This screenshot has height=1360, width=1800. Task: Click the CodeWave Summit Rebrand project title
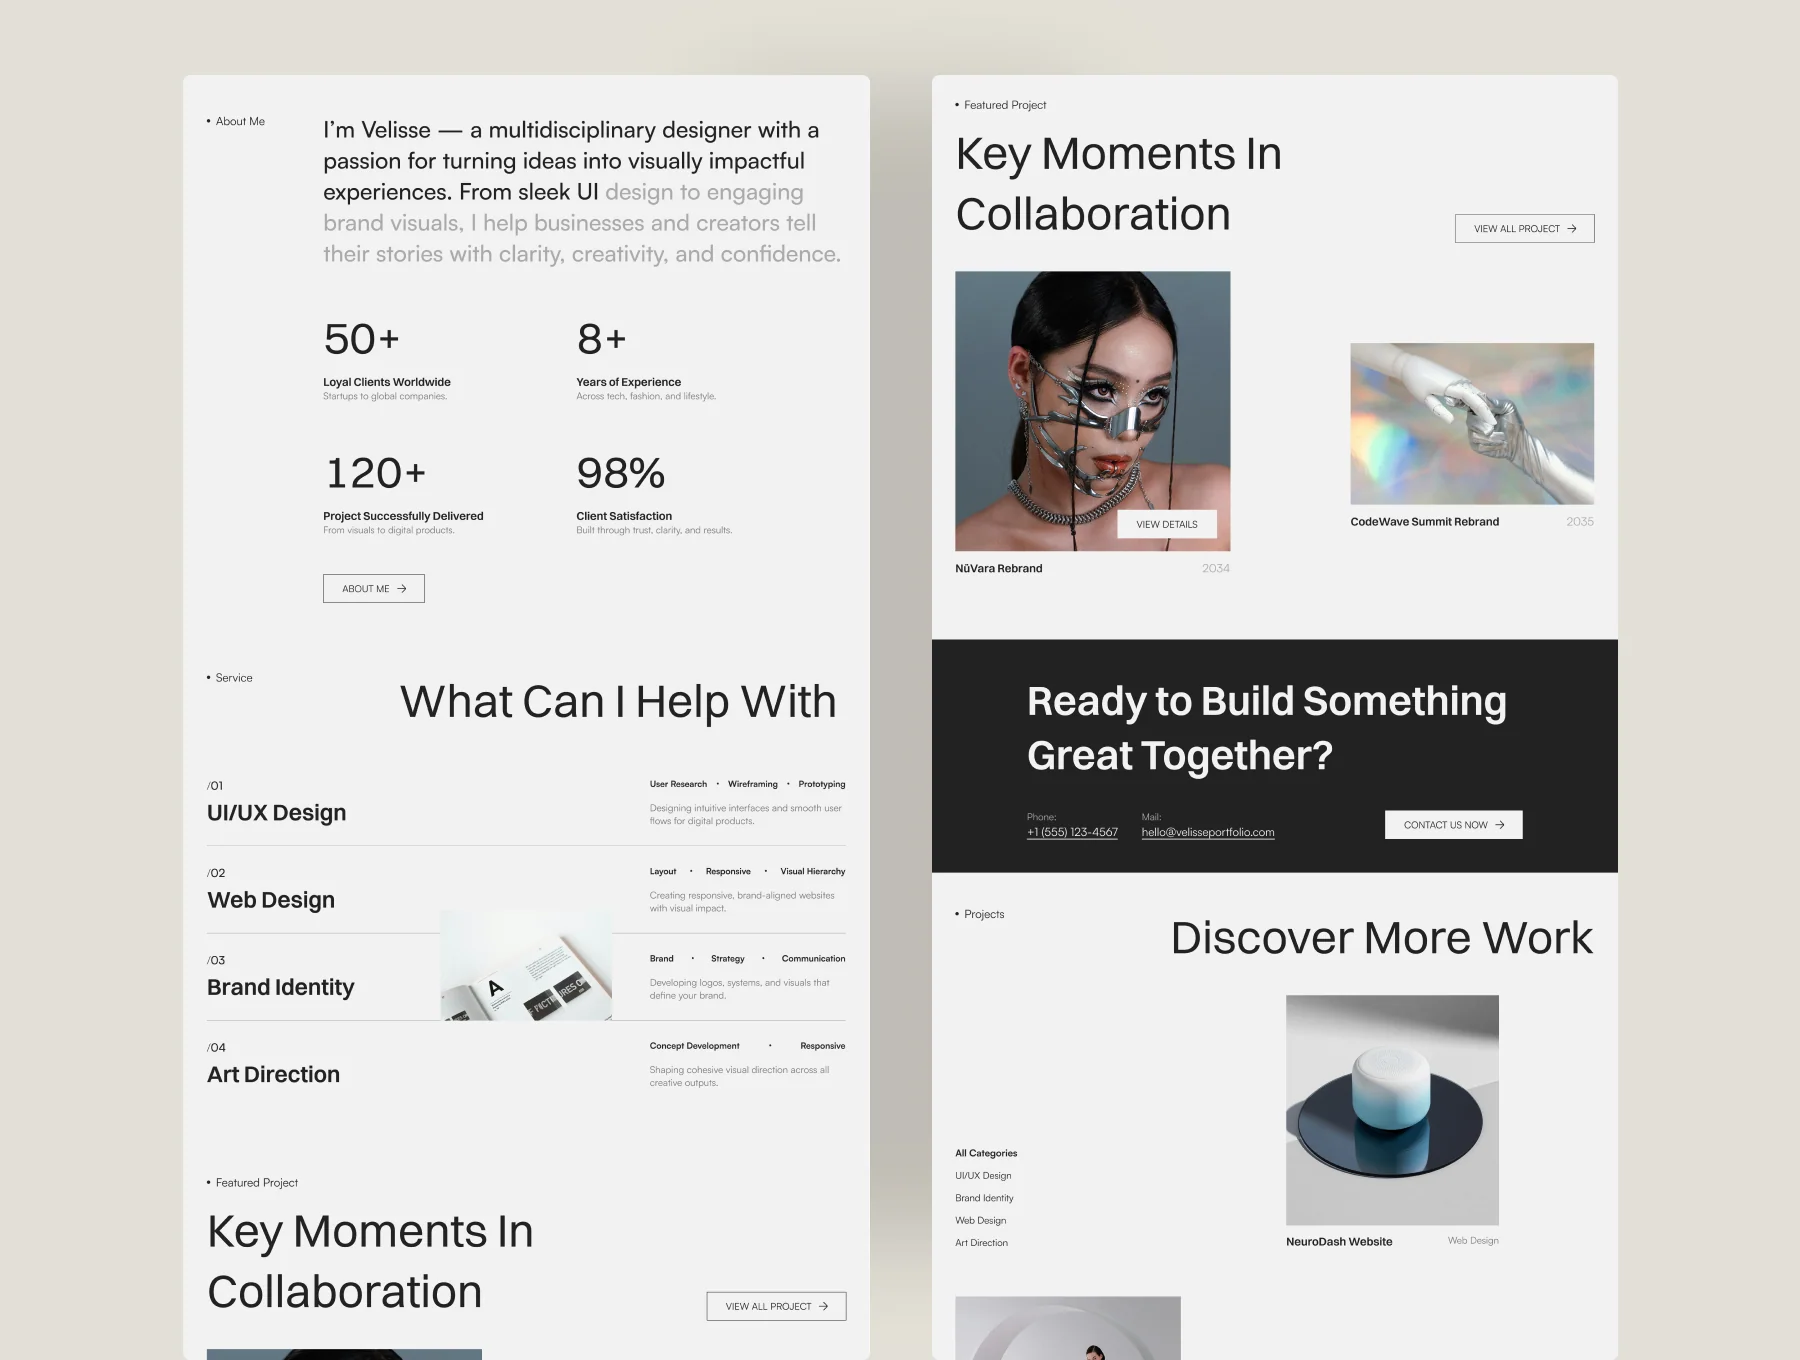pos(1424,522)
